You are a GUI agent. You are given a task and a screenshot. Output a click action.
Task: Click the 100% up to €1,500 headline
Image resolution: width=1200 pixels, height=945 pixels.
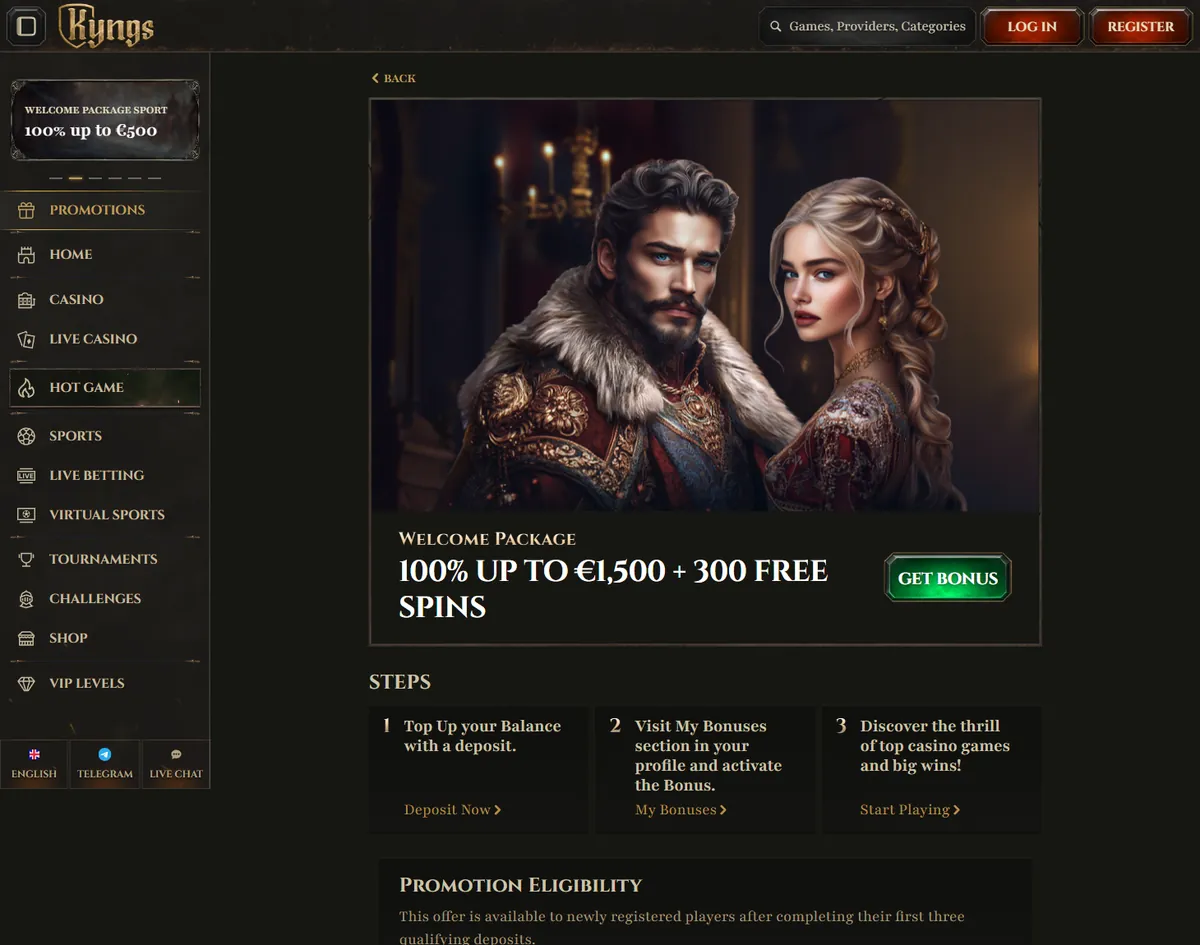click(613, 589)
